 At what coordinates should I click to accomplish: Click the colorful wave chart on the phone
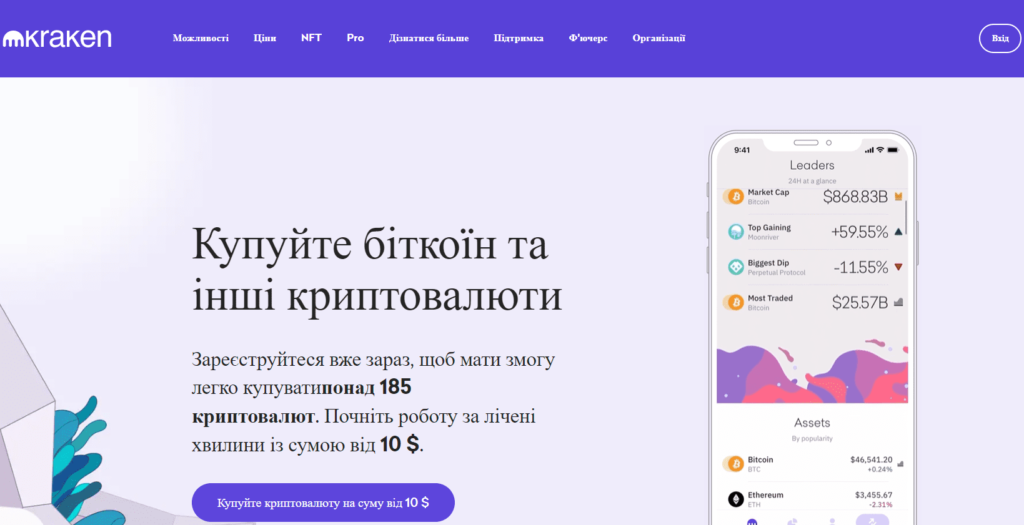pos(812,371)
